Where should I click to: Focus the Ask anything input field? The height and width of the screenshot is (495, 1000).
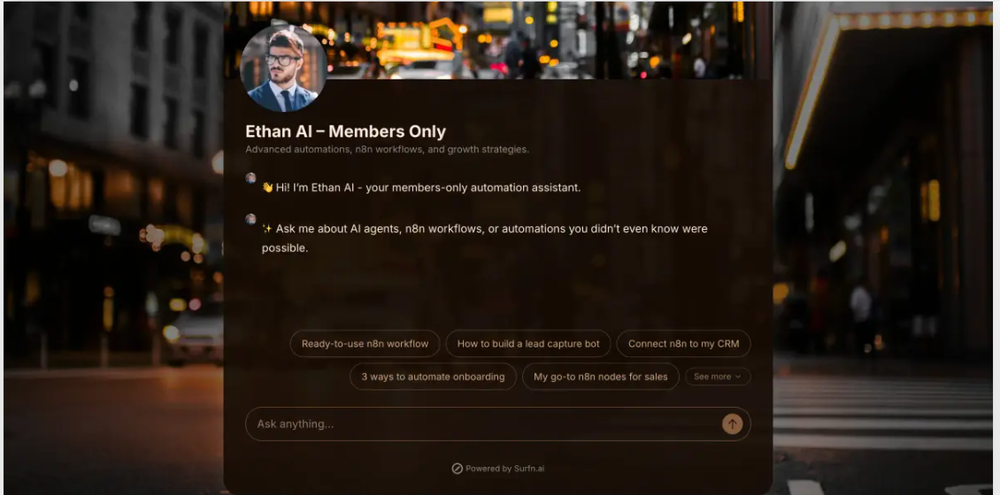click(x=483, y=424)
